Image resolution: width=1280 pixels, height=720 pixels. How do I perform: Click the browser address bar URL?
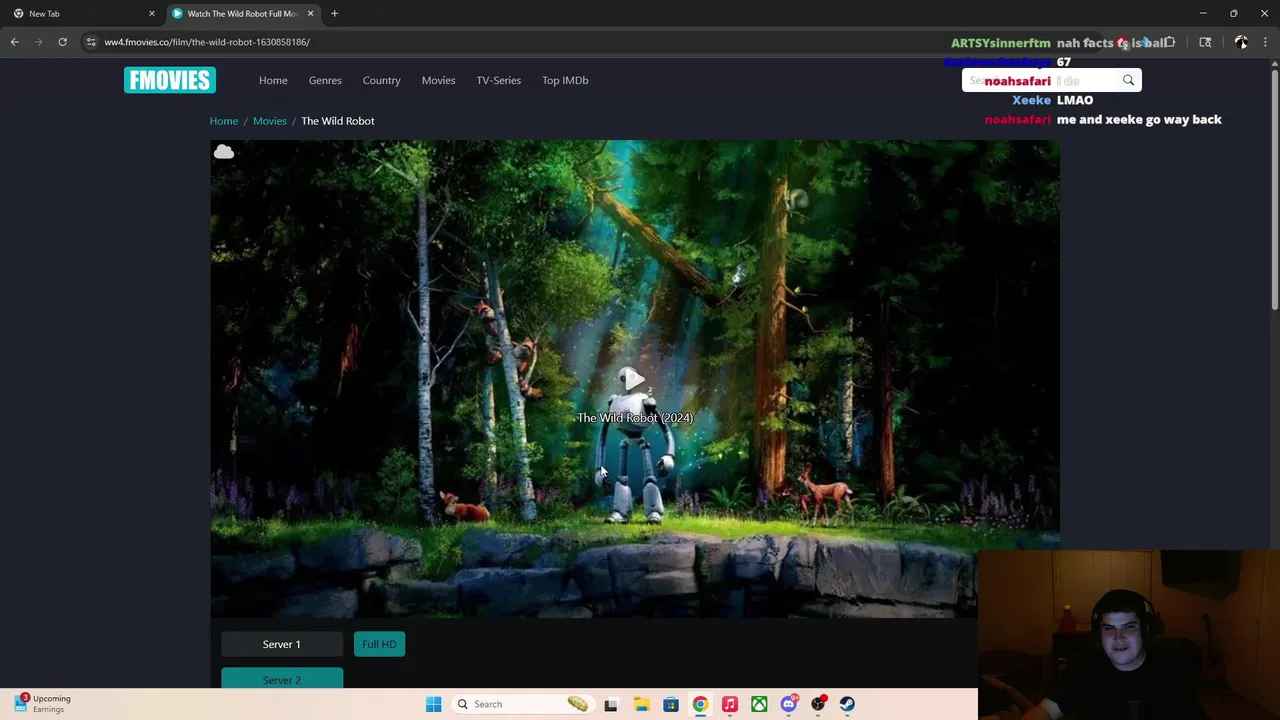207,42
